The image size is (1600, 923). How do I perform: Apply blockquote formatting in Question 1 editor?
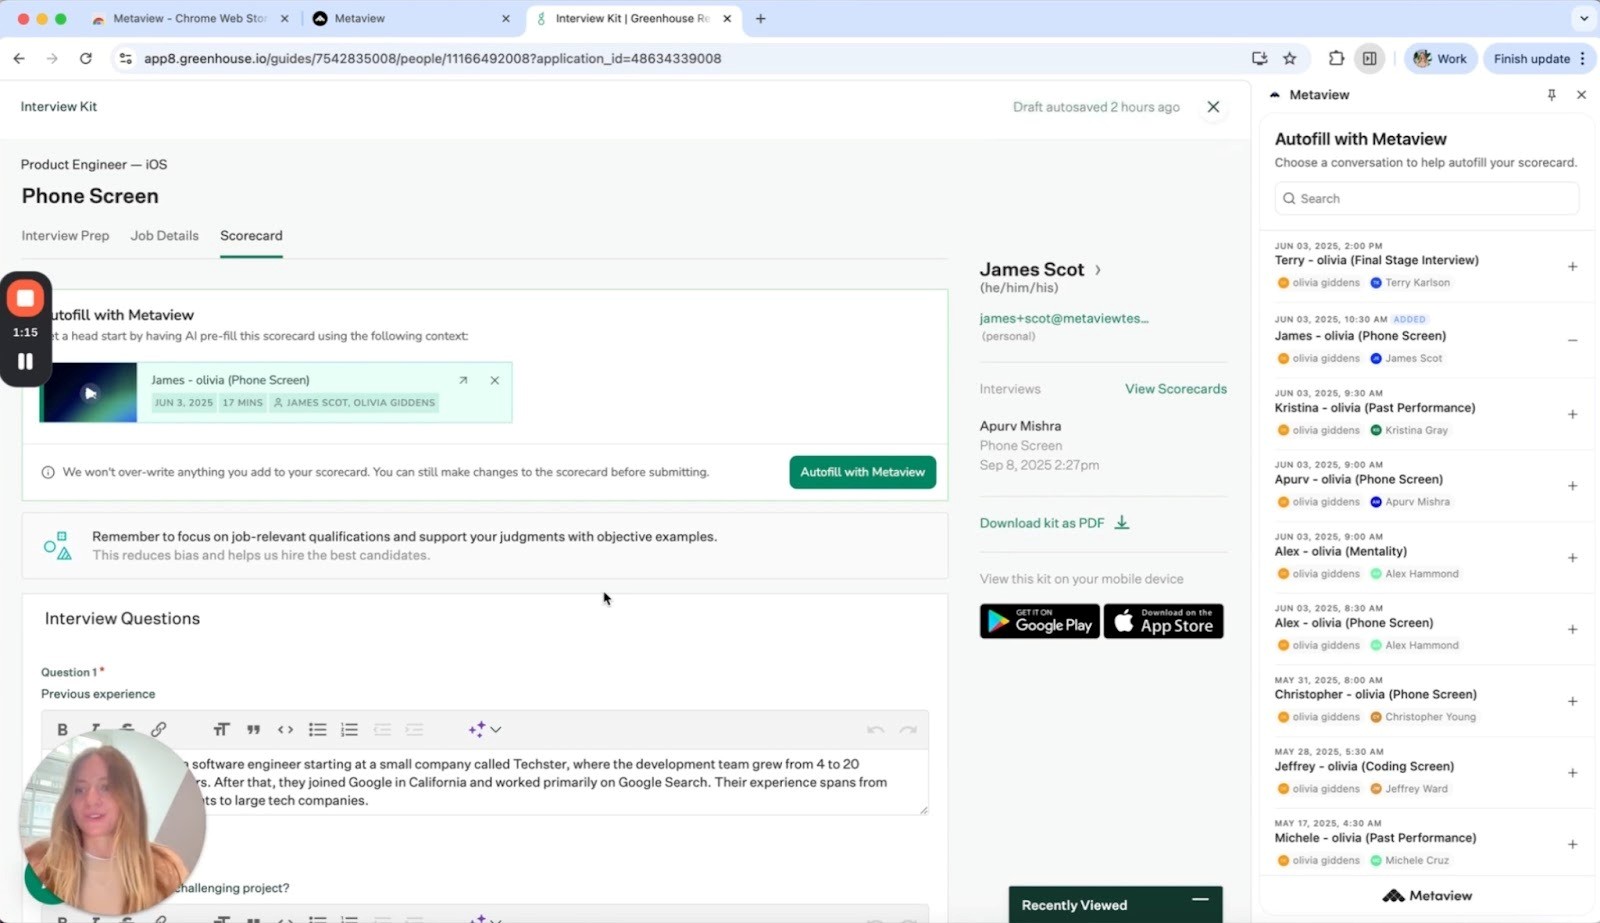[x=254, y=730]
